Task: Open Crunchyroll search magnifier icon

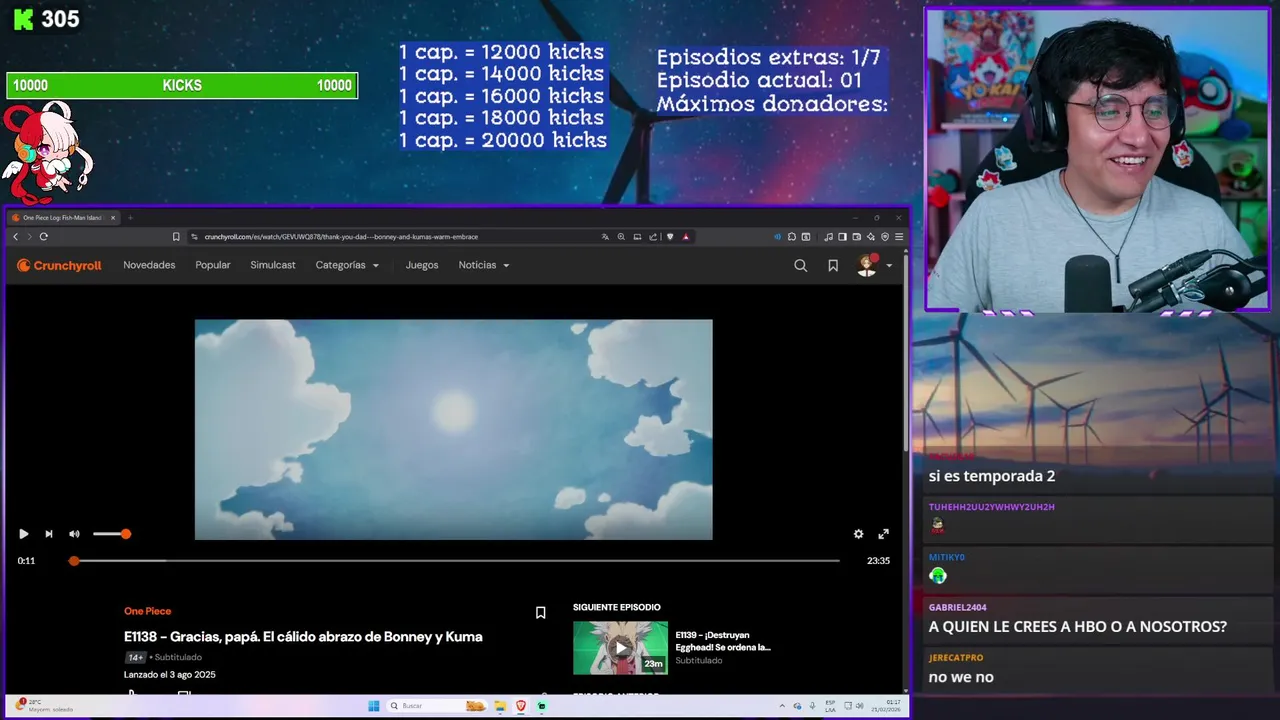Action: pyautogui.click(x=800, y=265)
